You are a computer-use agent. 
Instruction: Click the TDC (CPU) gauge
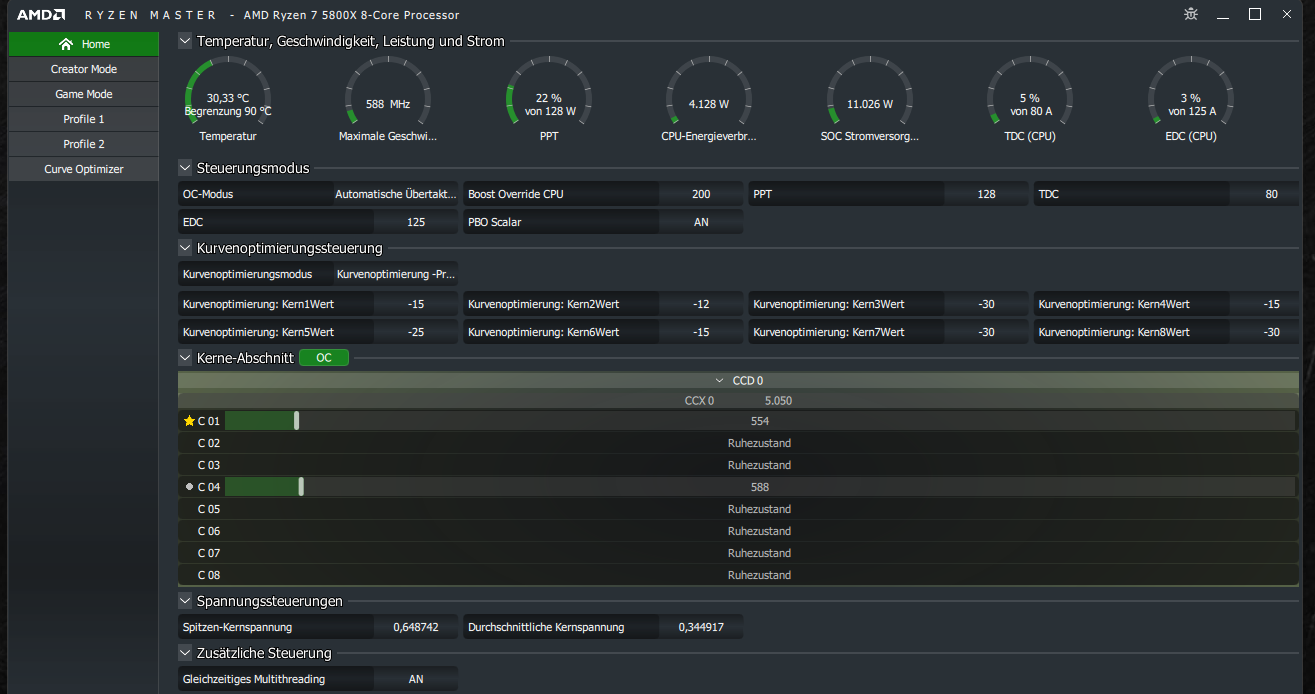pos(1029,99)
